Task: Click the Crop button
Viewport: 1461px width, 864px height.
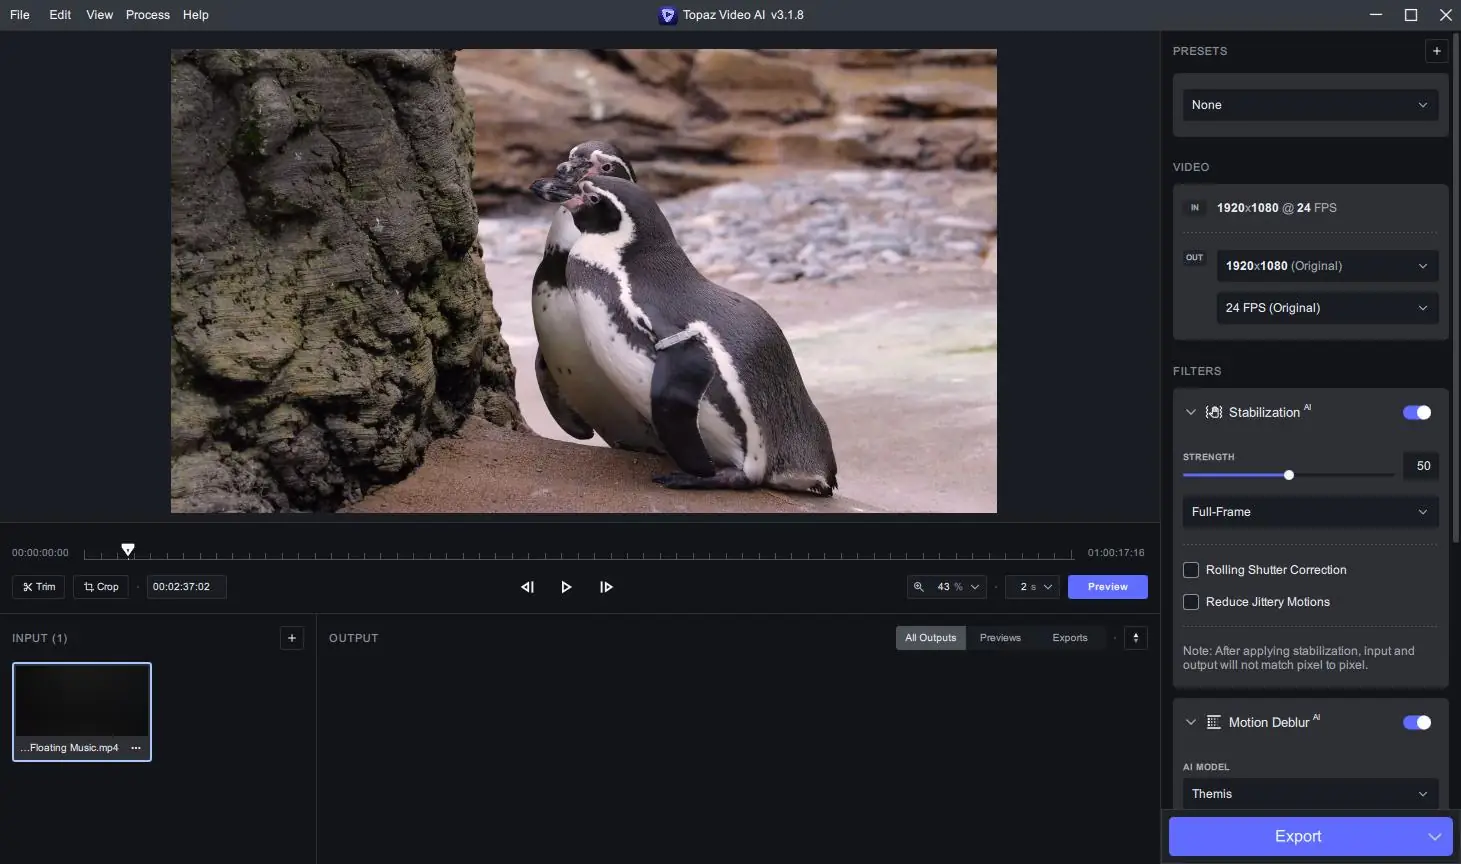Action: [x=101, y=587]
